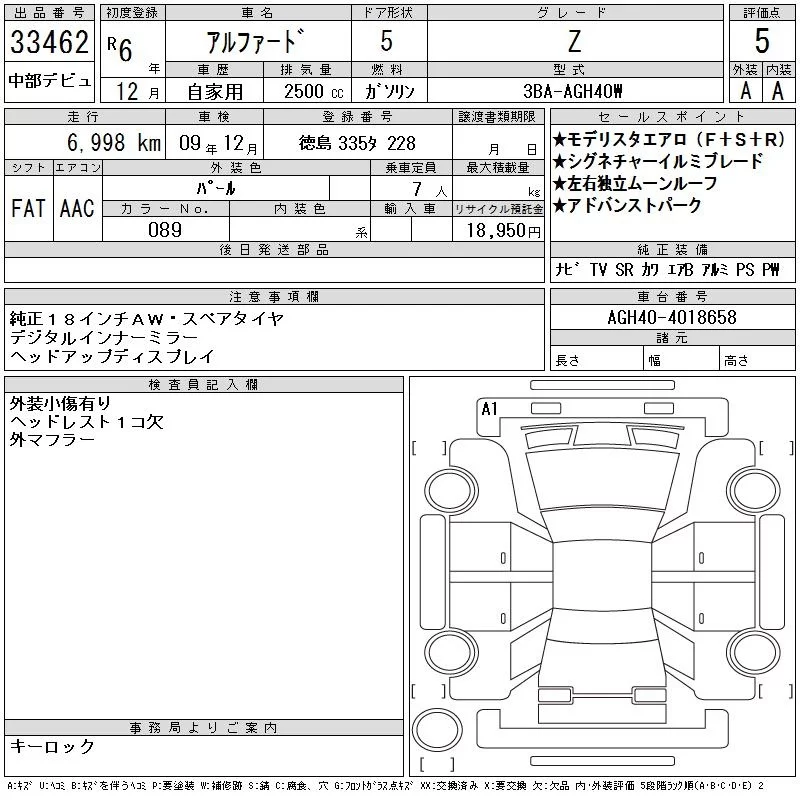Click the 検査員記入欄 section header
The height and width of the screenshot is (800, 800).
coord(203,385)
